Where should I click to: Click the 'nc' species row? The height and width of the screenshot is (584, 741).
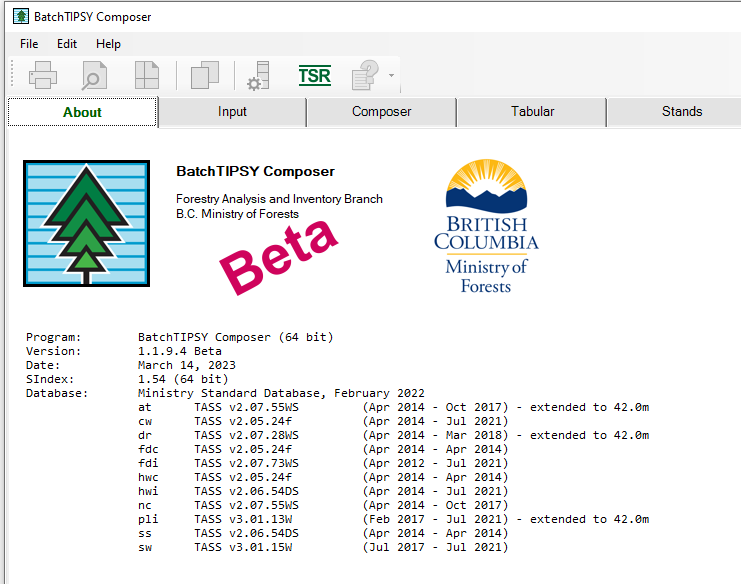click(323, 506)
